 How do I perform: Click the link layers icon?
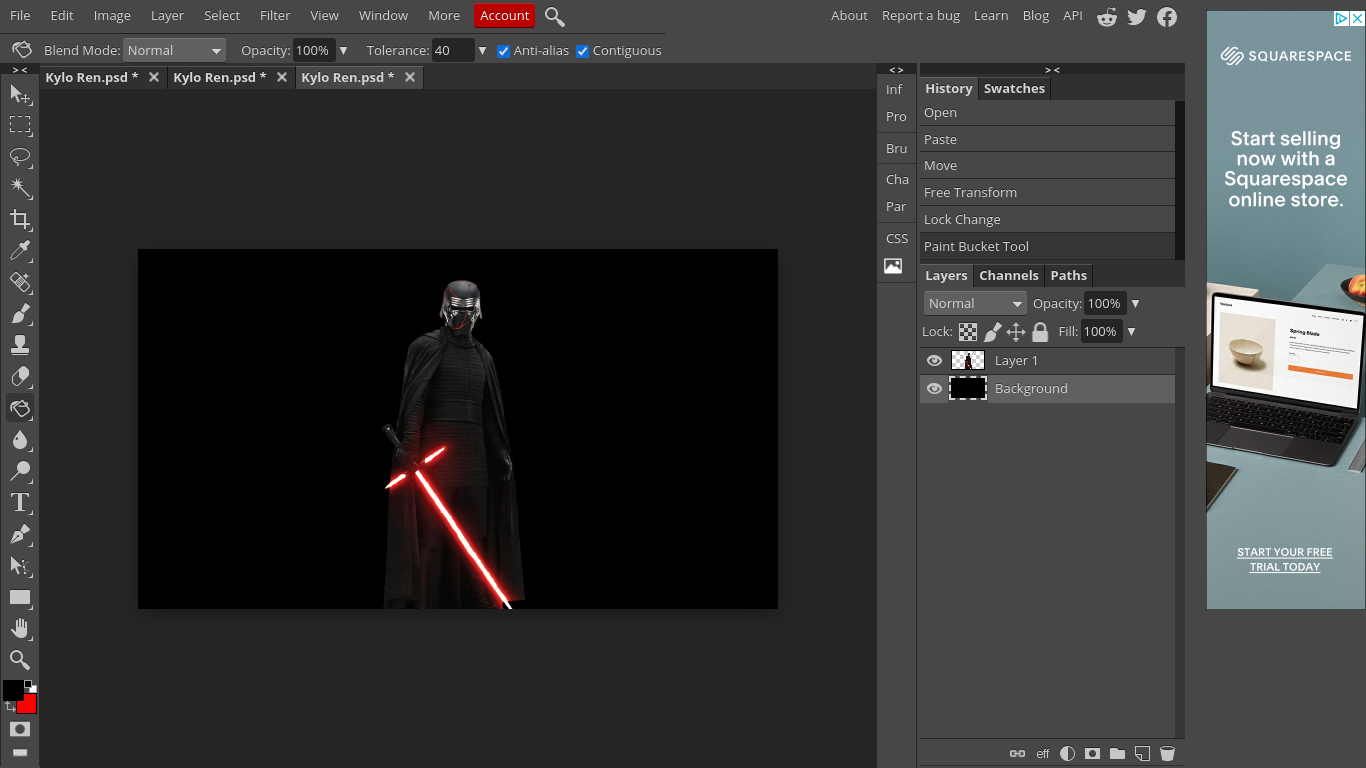click(x=1017, y=754)
